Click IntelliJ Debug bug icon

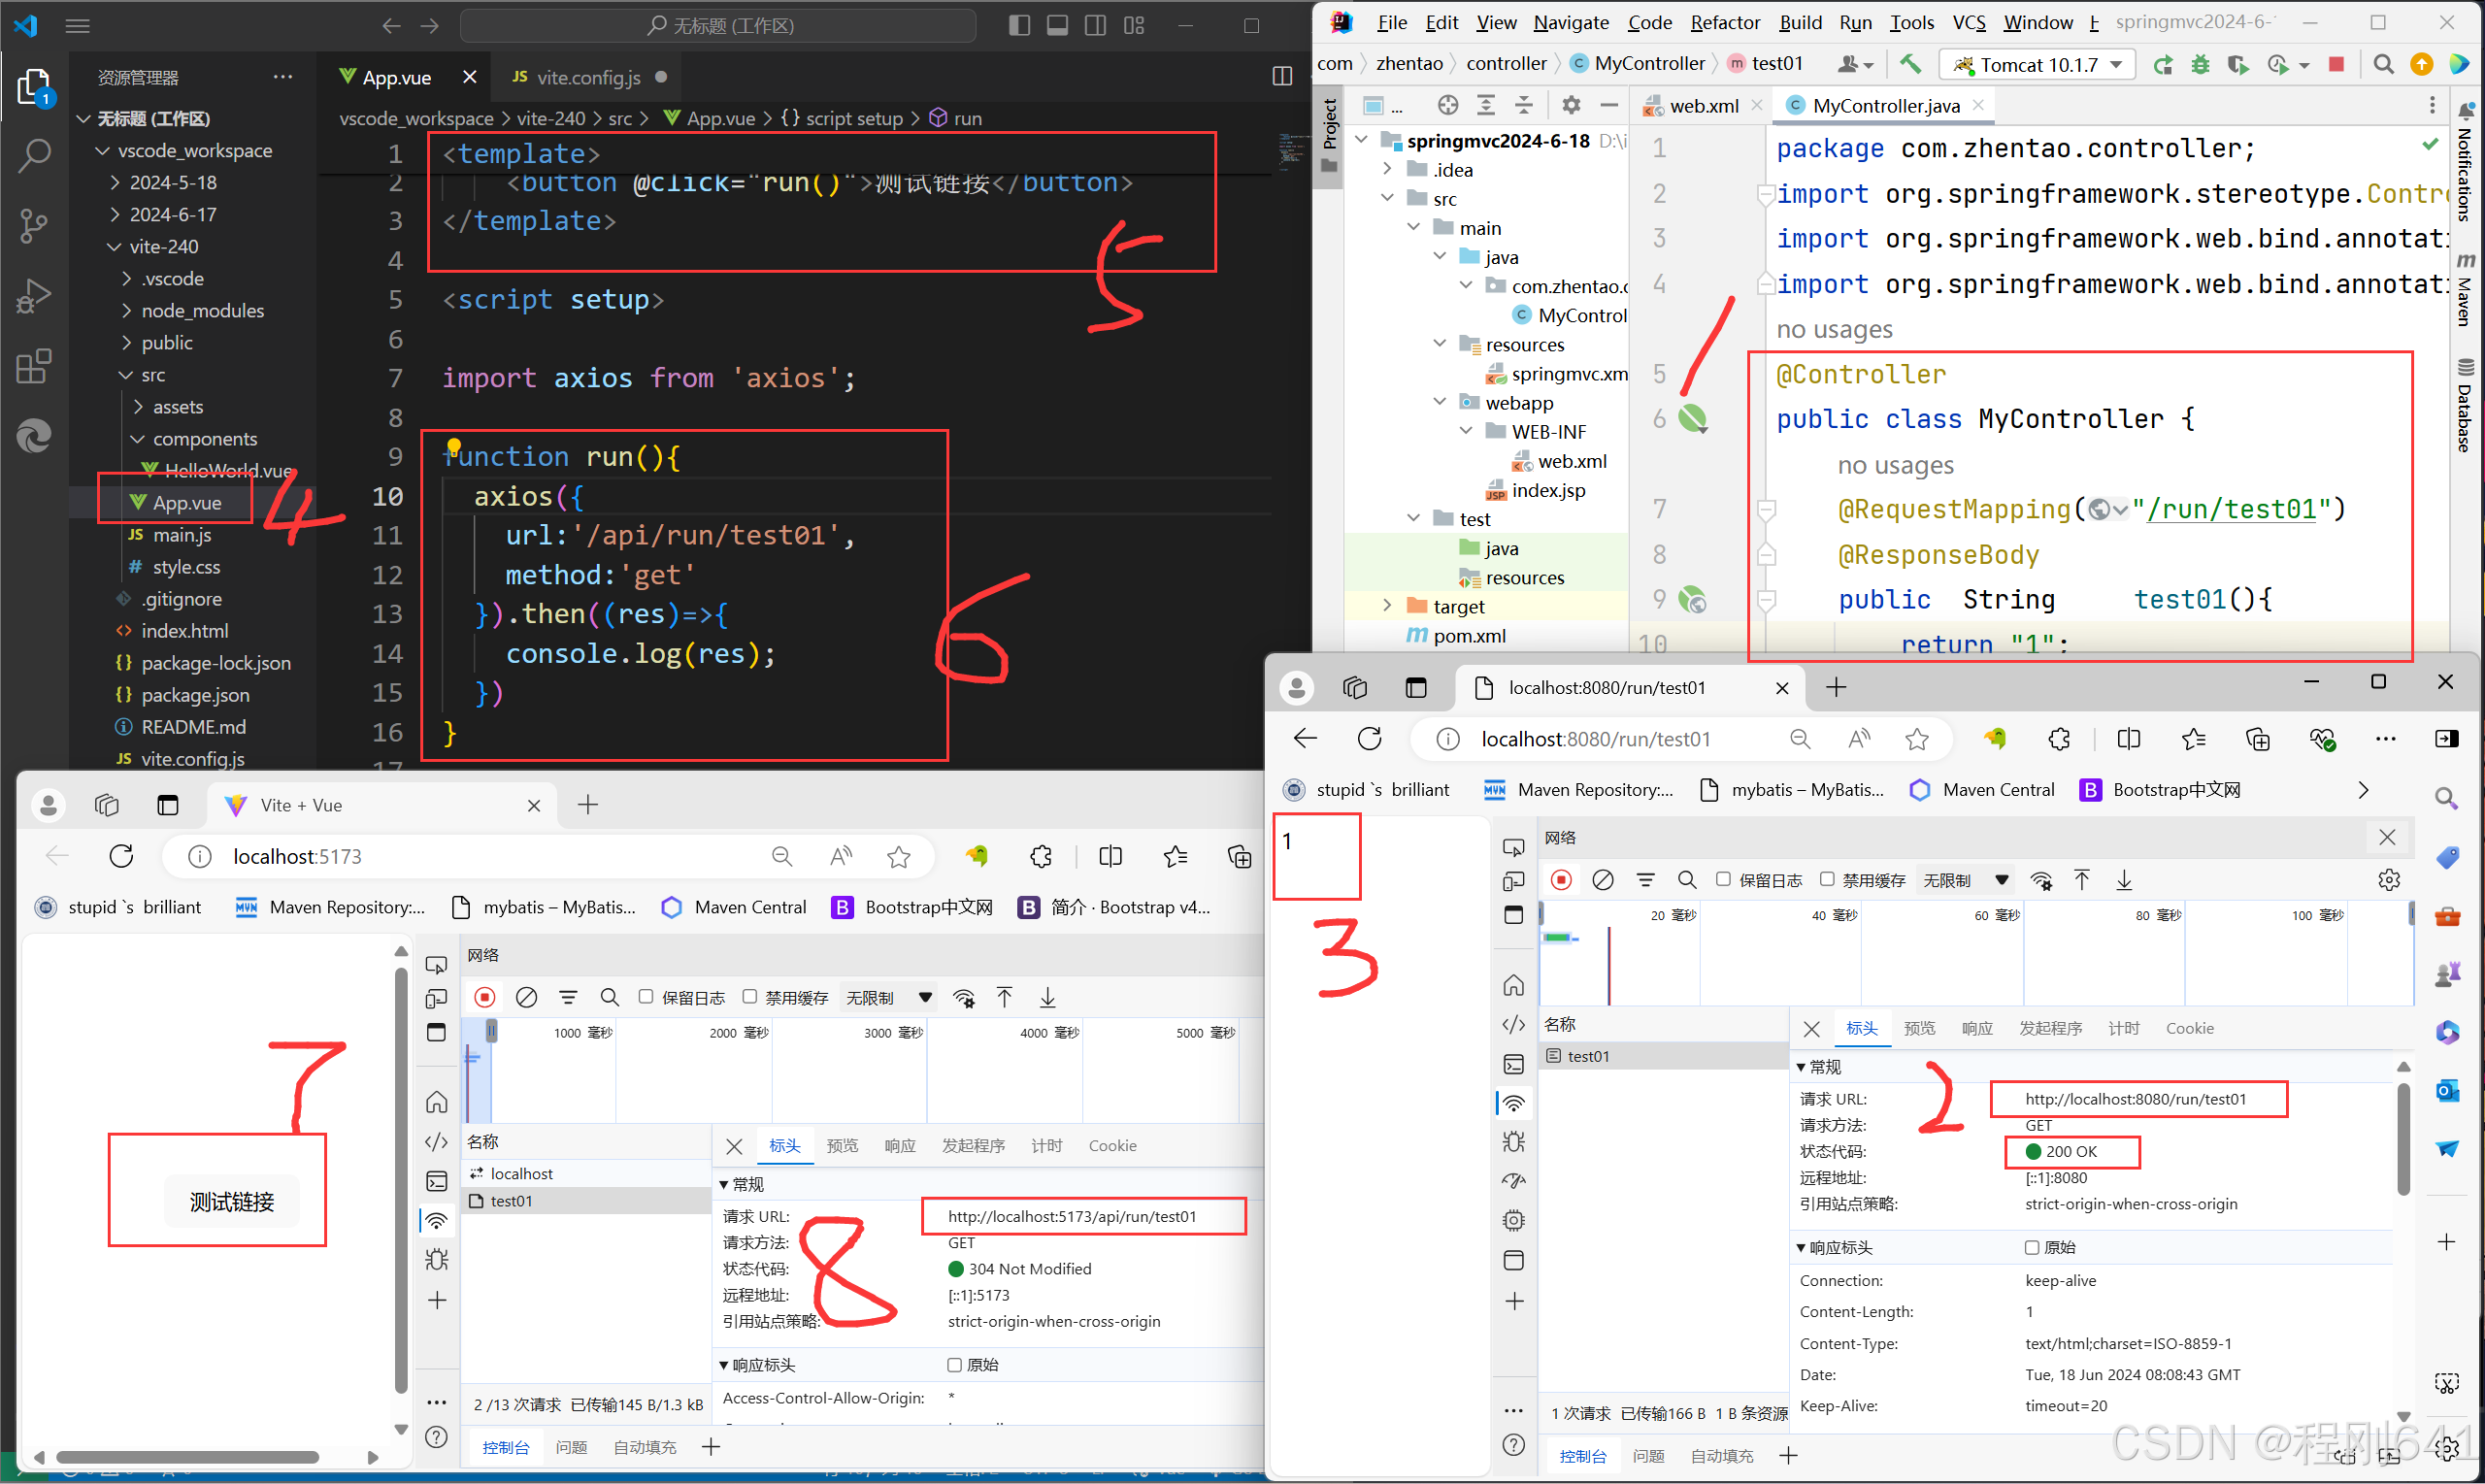point(2200,65)
